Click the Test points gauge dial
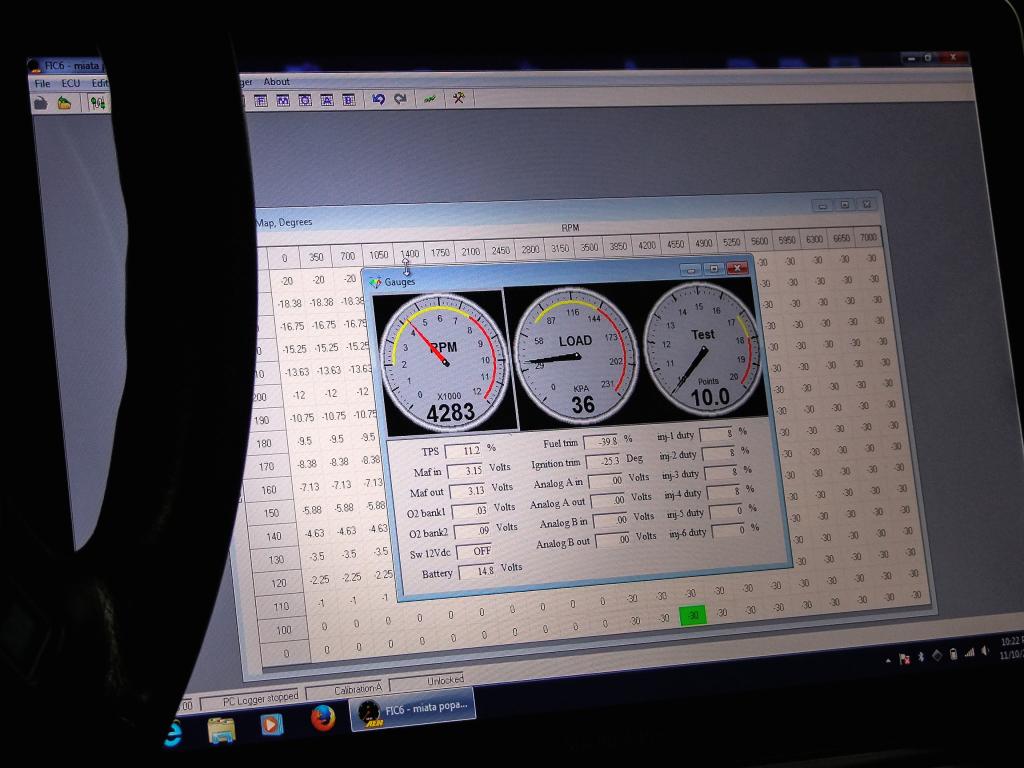The image size is (1024, 768). [x=703, y=349]
